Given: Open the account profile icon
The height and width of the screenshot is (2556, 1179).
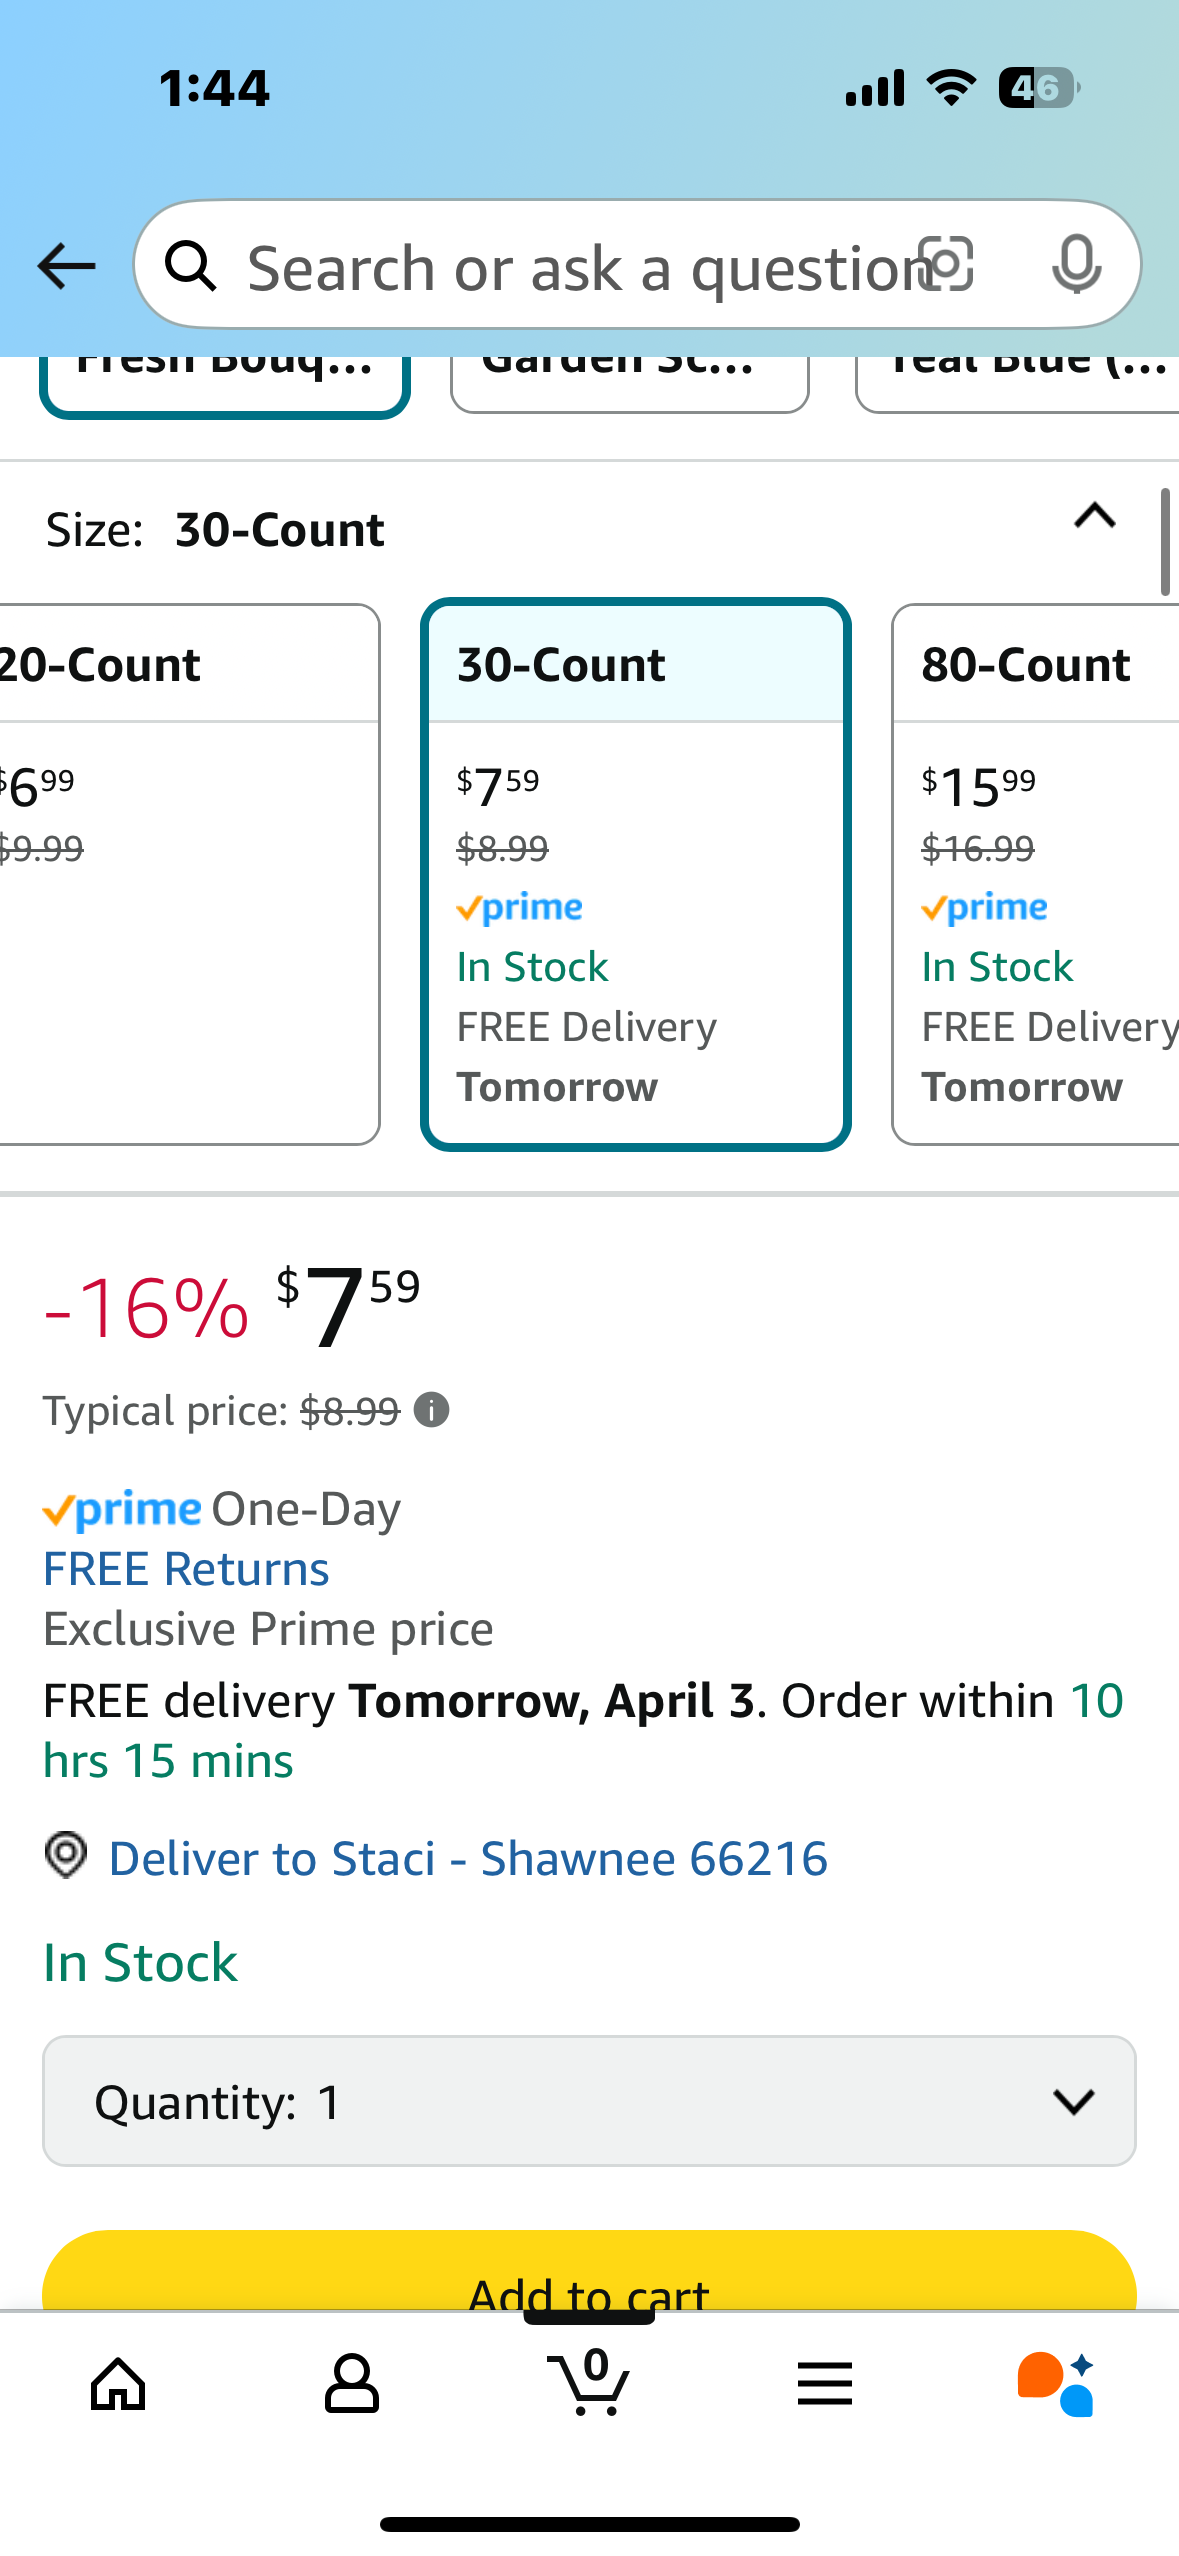Looking at the screenshot, I should click(x=352, y=2384).
